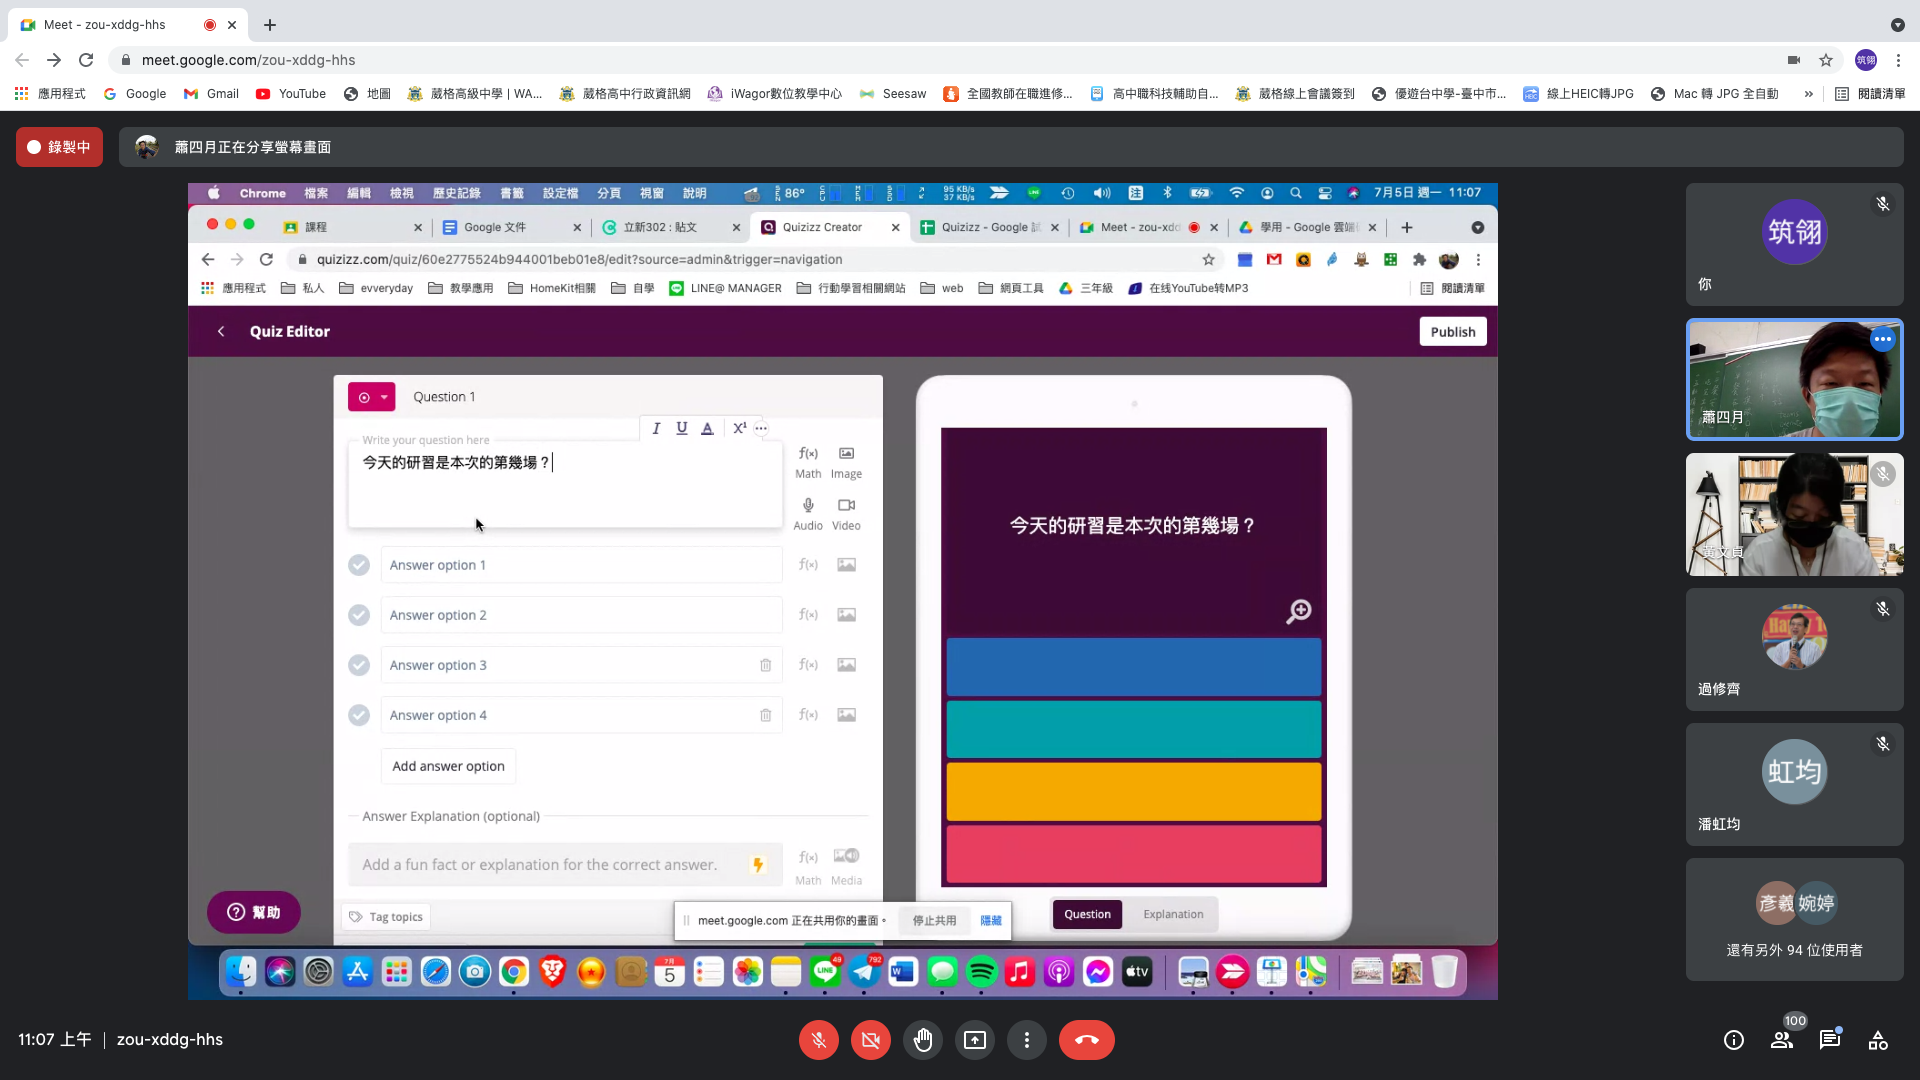The image size is (1920, 1080).
Task: Mark Answer option 4 as correct
Action: [359, 715]
